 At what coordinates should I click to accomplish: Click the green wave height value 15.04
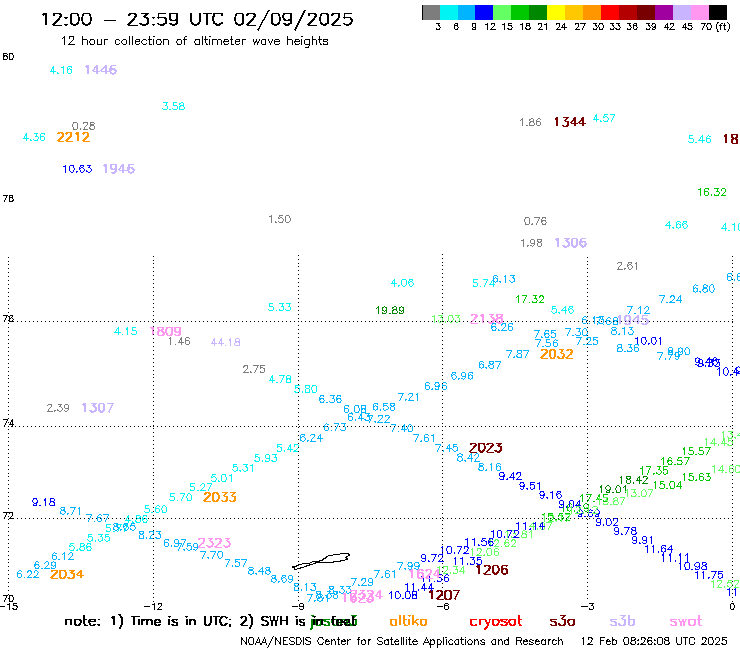(667, 485)
